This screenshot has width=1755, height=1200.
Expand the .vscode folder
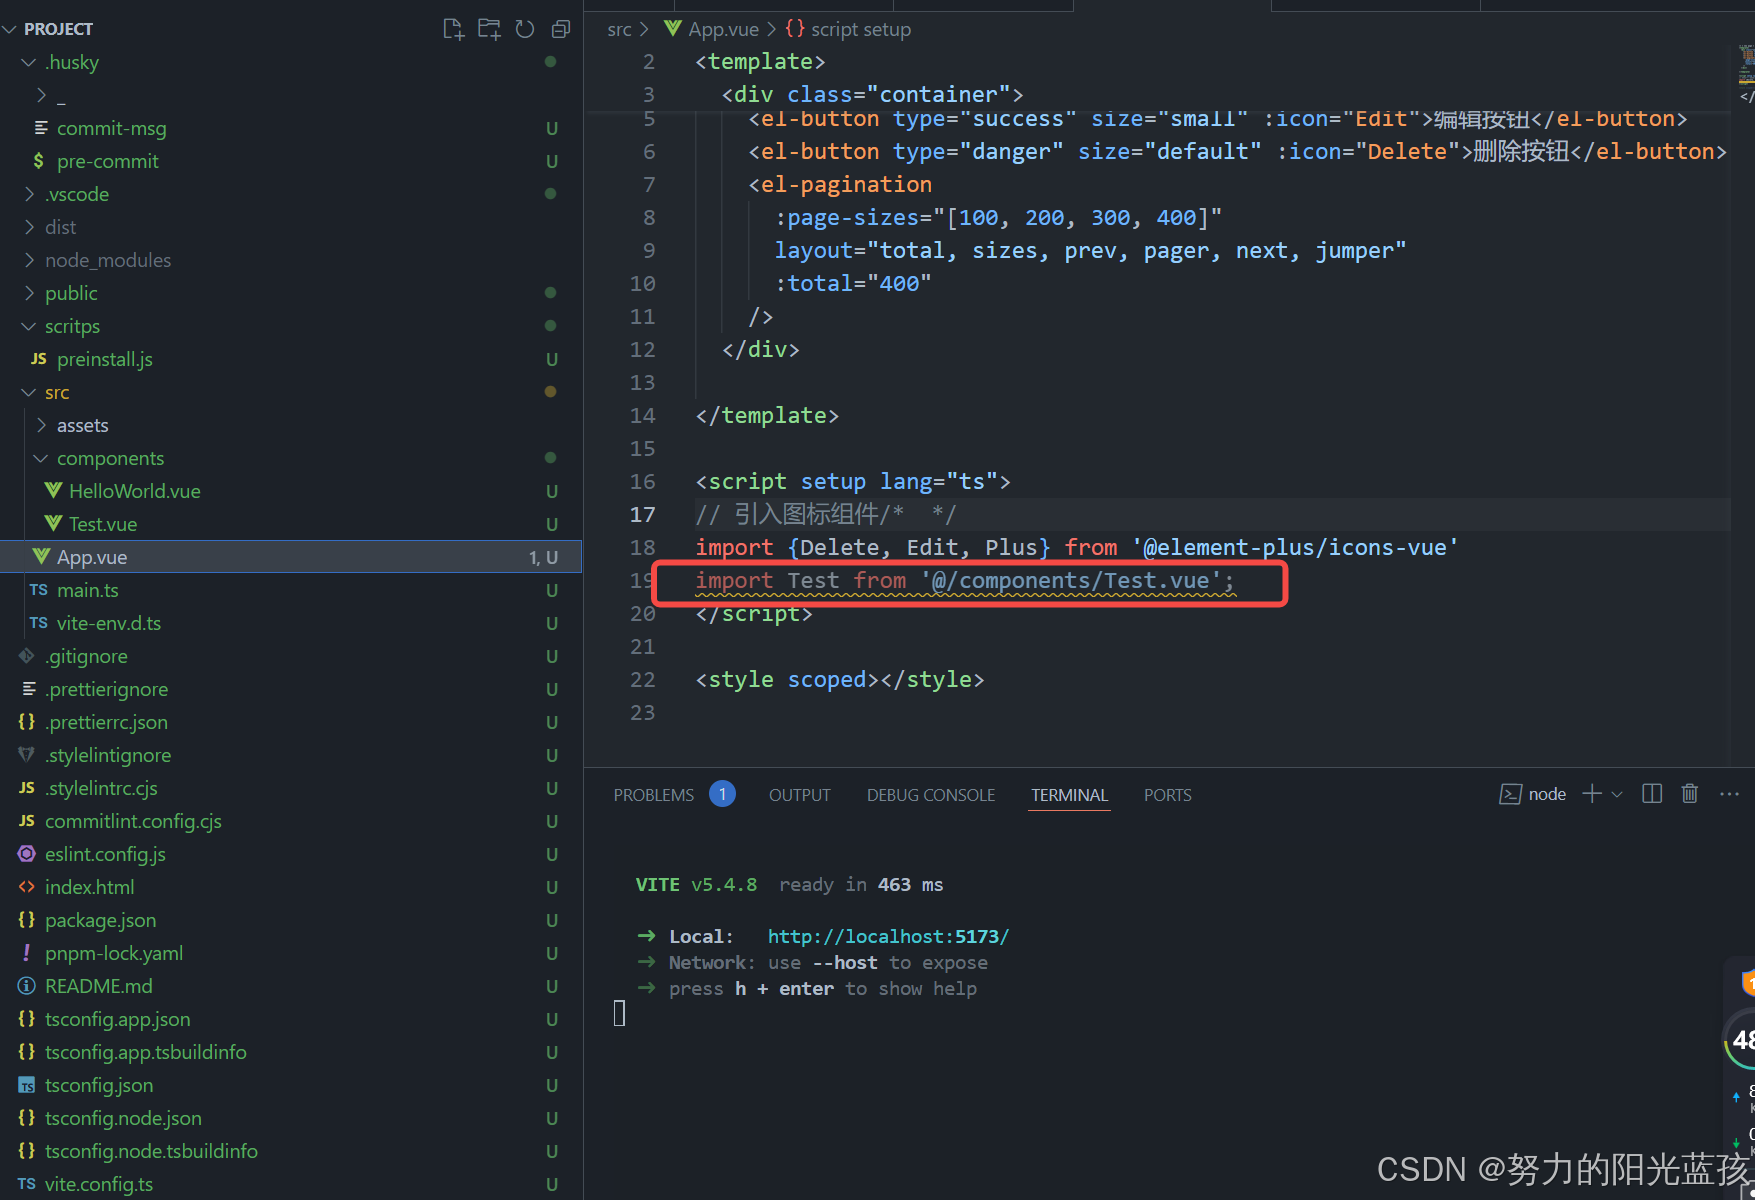point(67,194)
